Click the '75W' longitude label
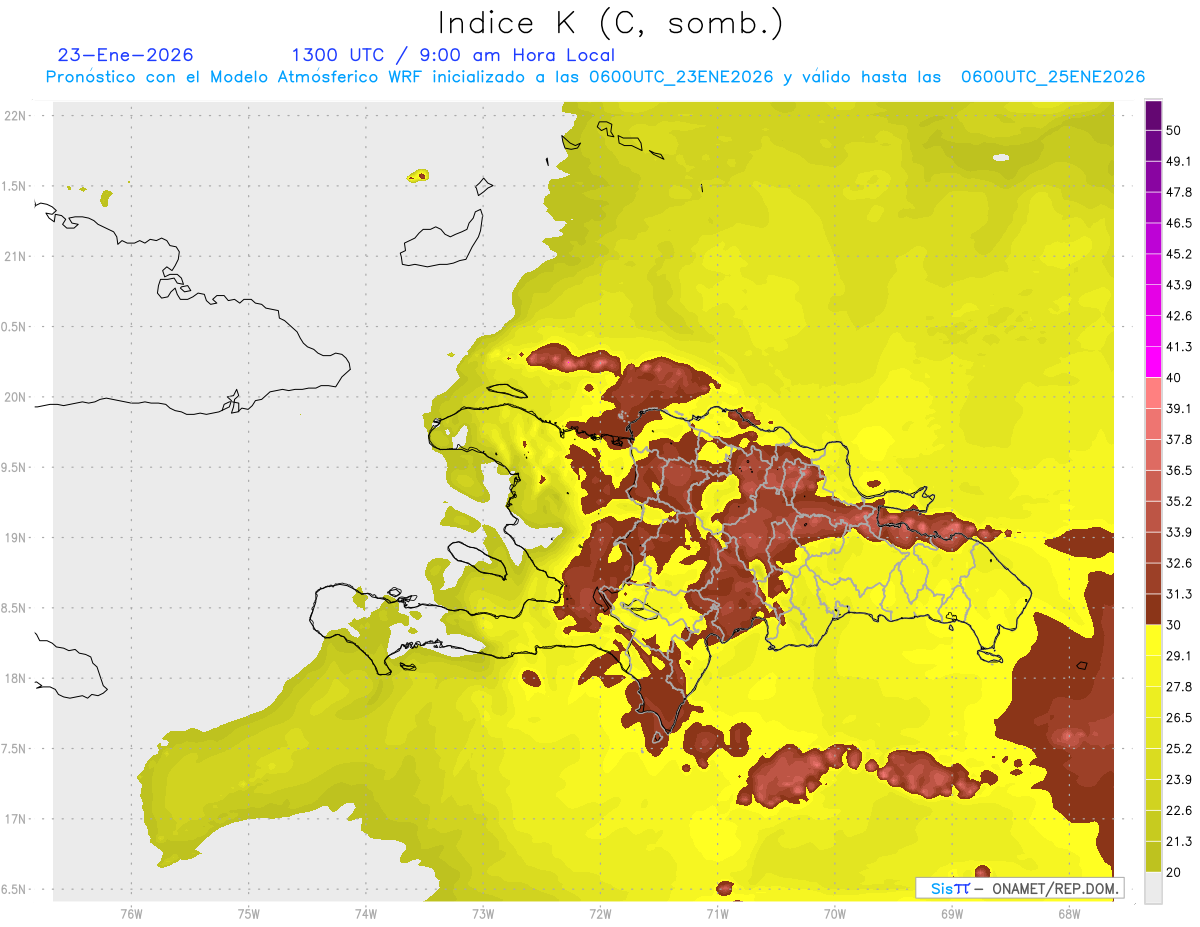 [x=248, y=913]
